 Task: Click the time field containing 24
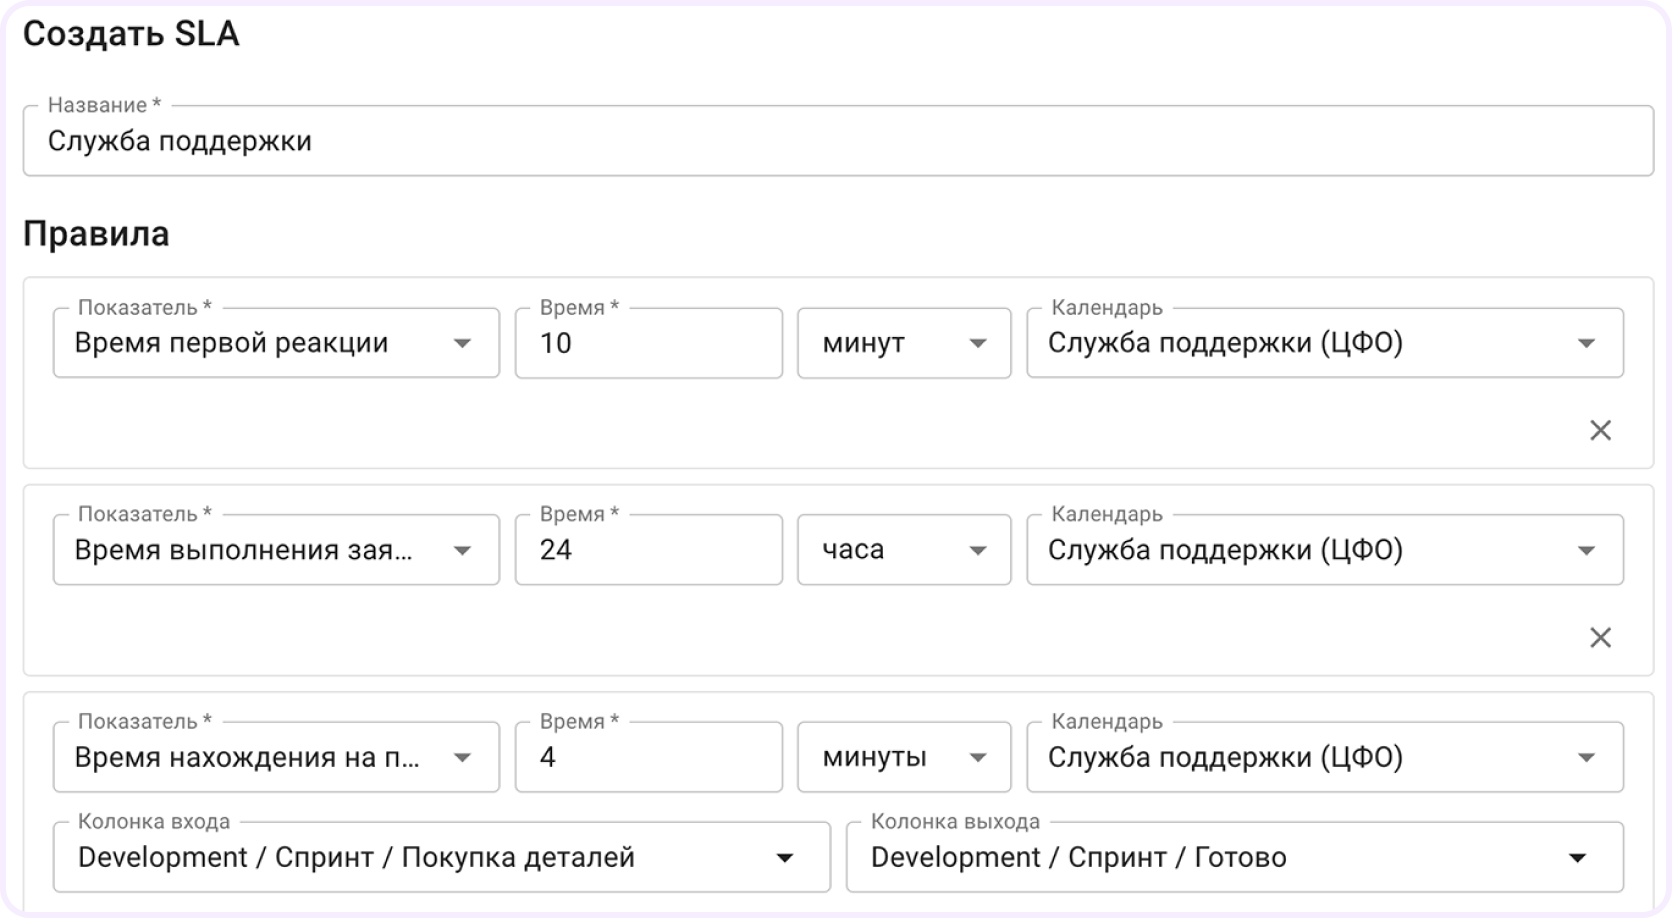point(647,550)
